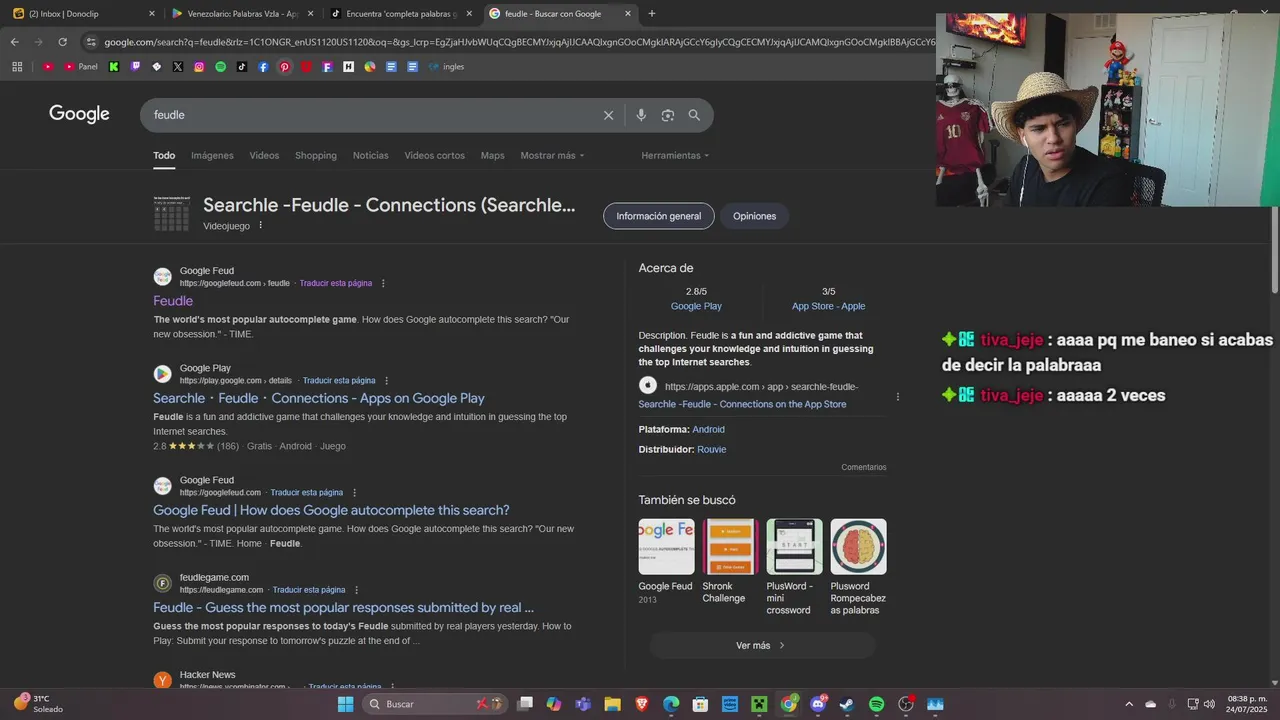Open the Feudle result link

[x=173, y=301]
